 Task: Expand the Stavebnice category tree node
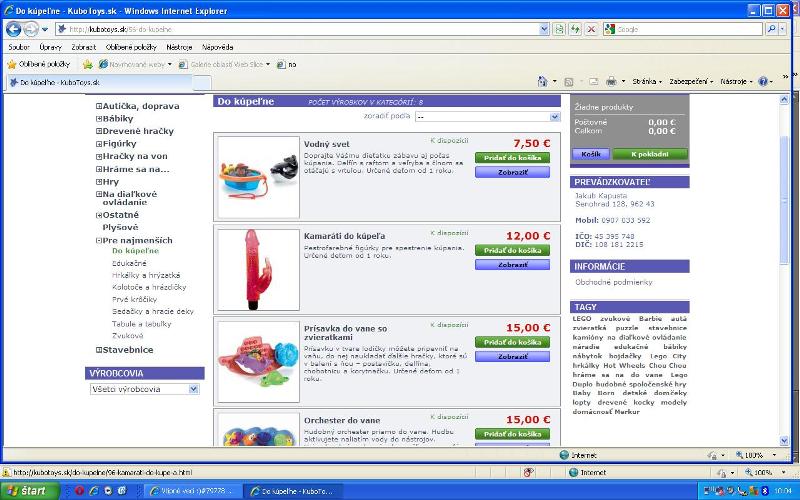coord(99,350)
